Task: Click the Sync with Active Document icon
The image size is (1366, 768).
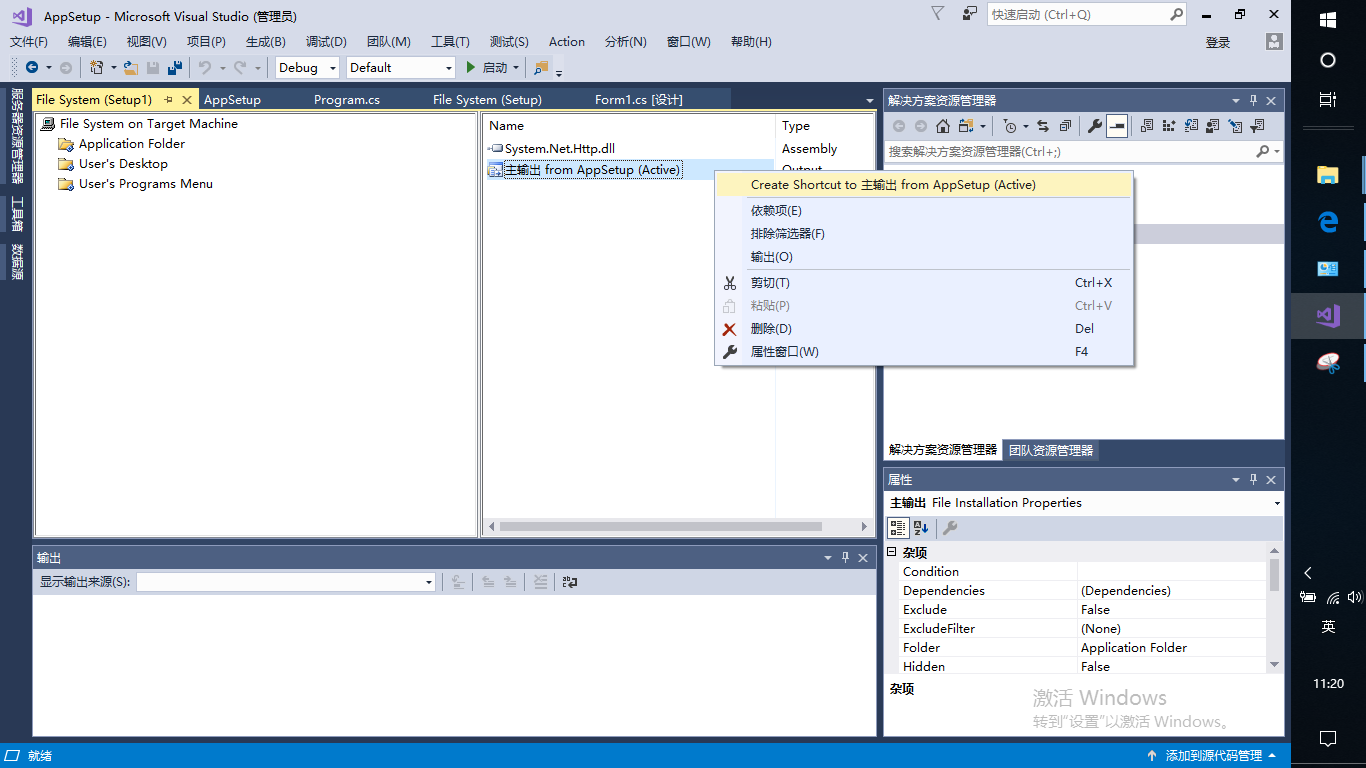Action: [x=1044, y=125]
